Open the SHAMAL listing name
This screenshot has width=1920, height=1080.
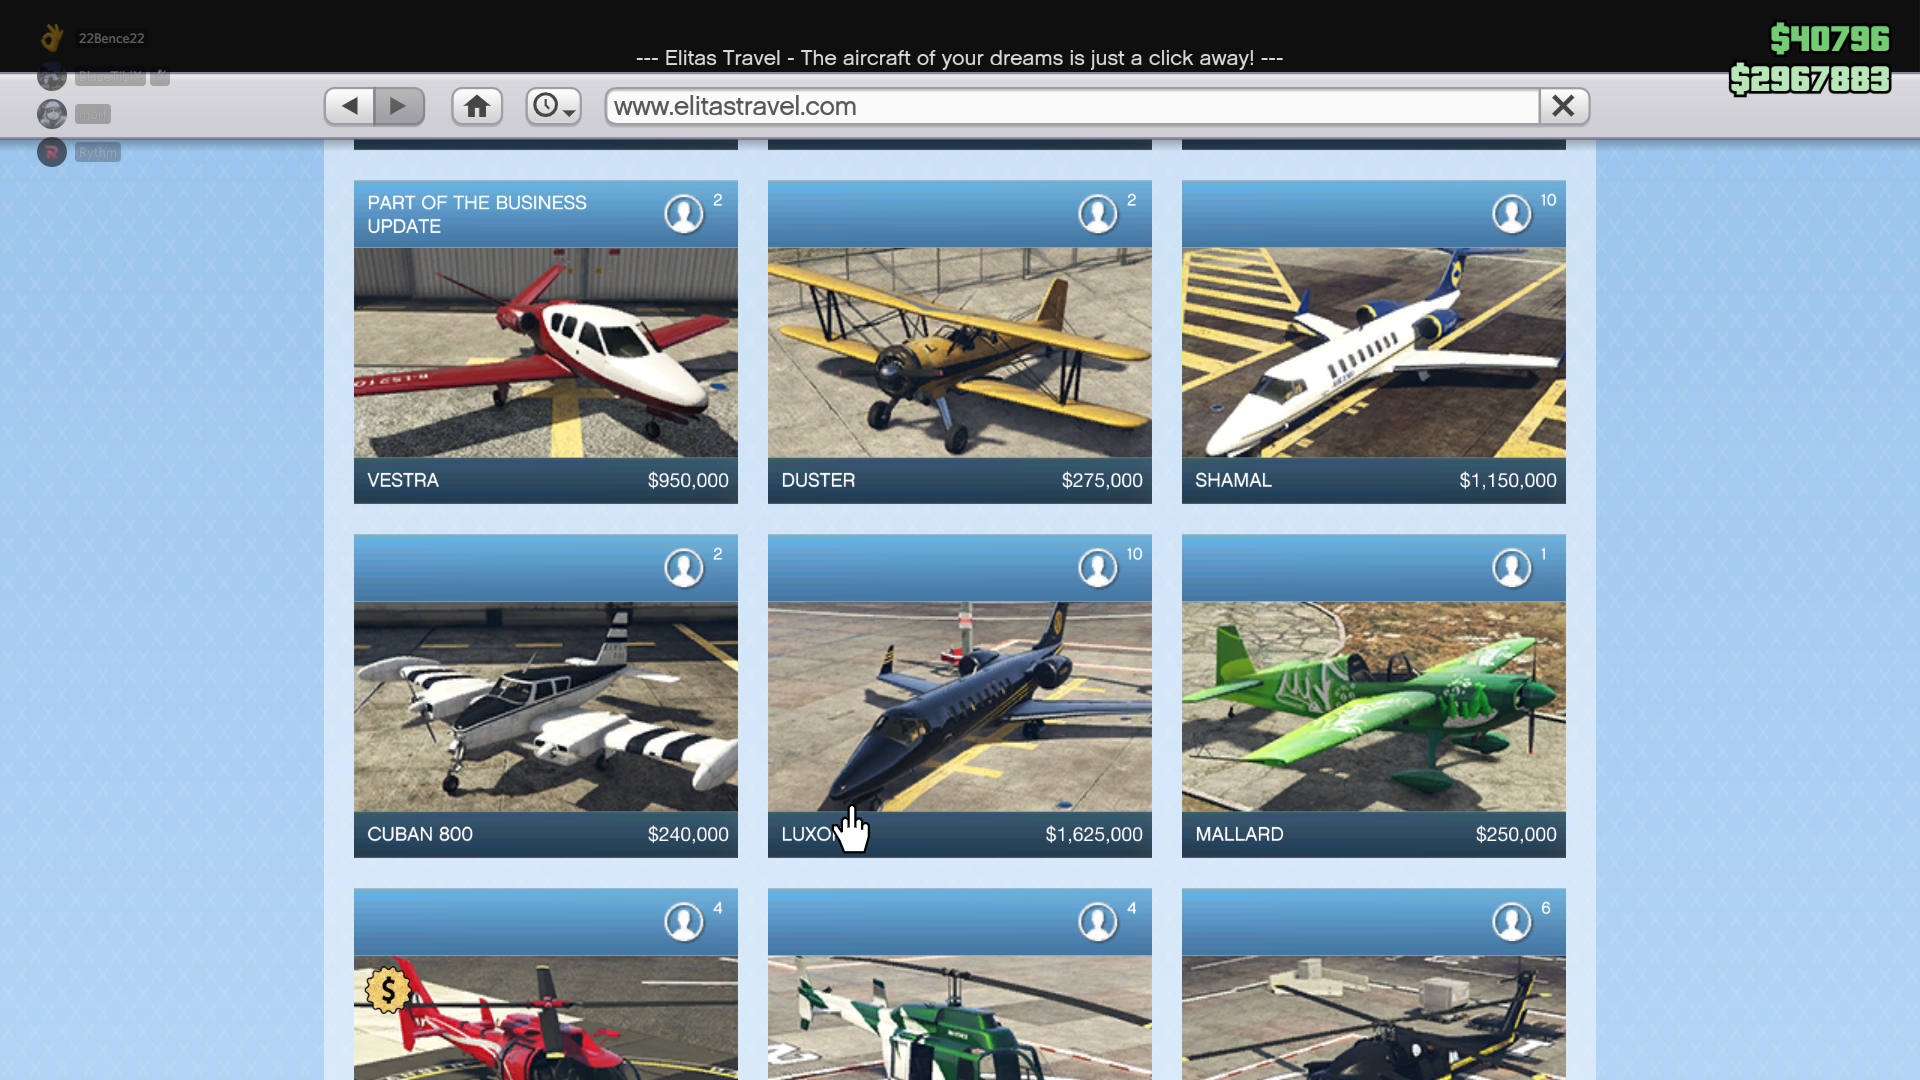tap(1233, 481)
